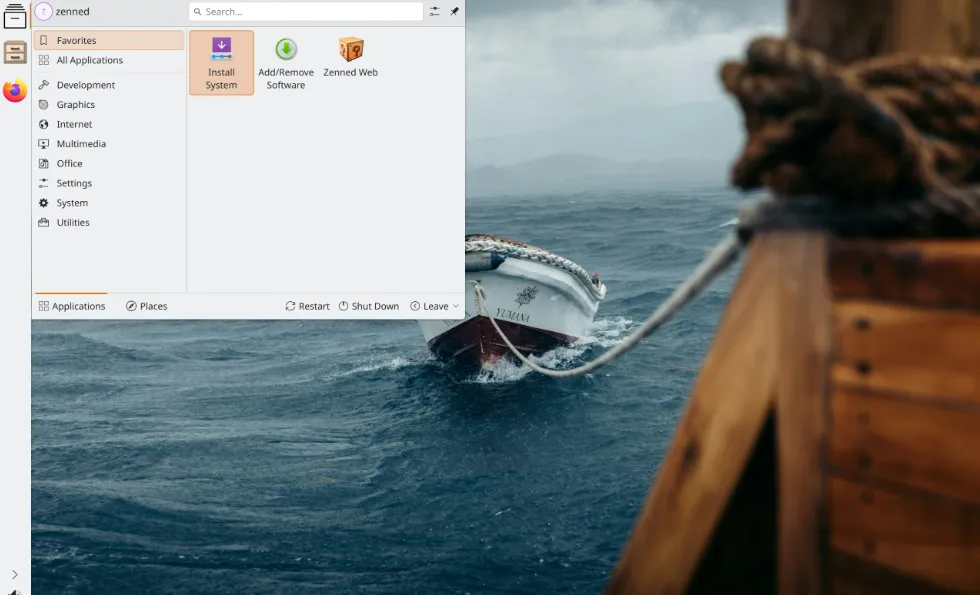The width and height of the screenshot is (980, 595).
Task: Open the menu configuration options control
Action: pyautogui.click(x=433, y=11)
